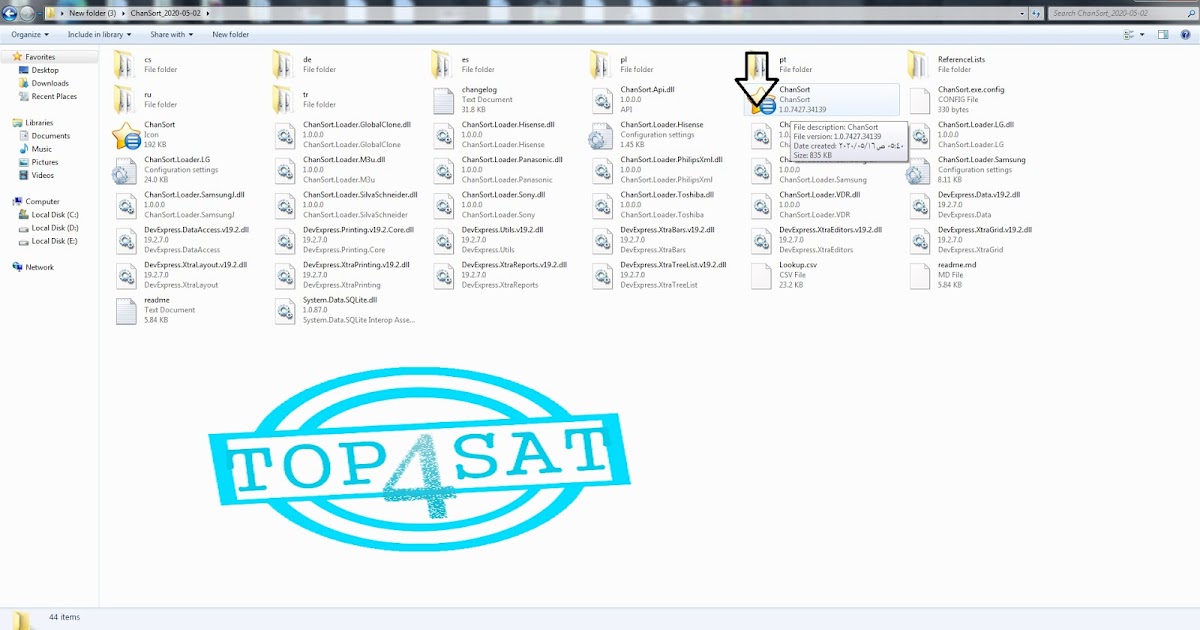
Task: Click the New folder (3) breadcrumb
Action: point(92,13)
